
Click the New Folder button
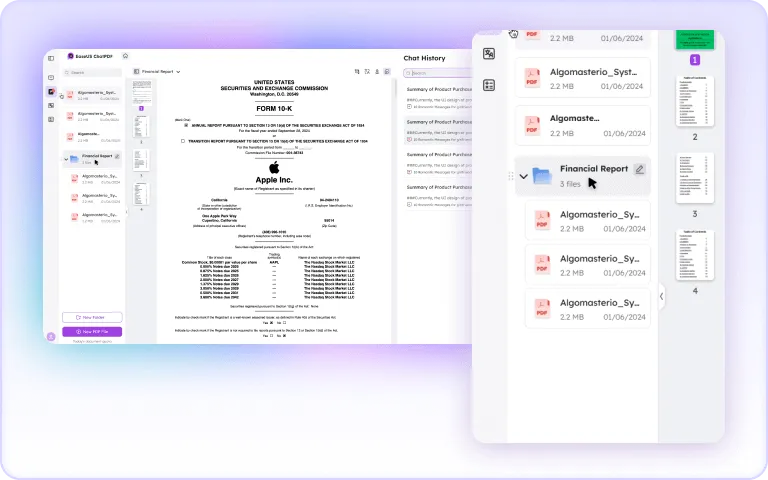pyautogui.click(x=92, y=317)
